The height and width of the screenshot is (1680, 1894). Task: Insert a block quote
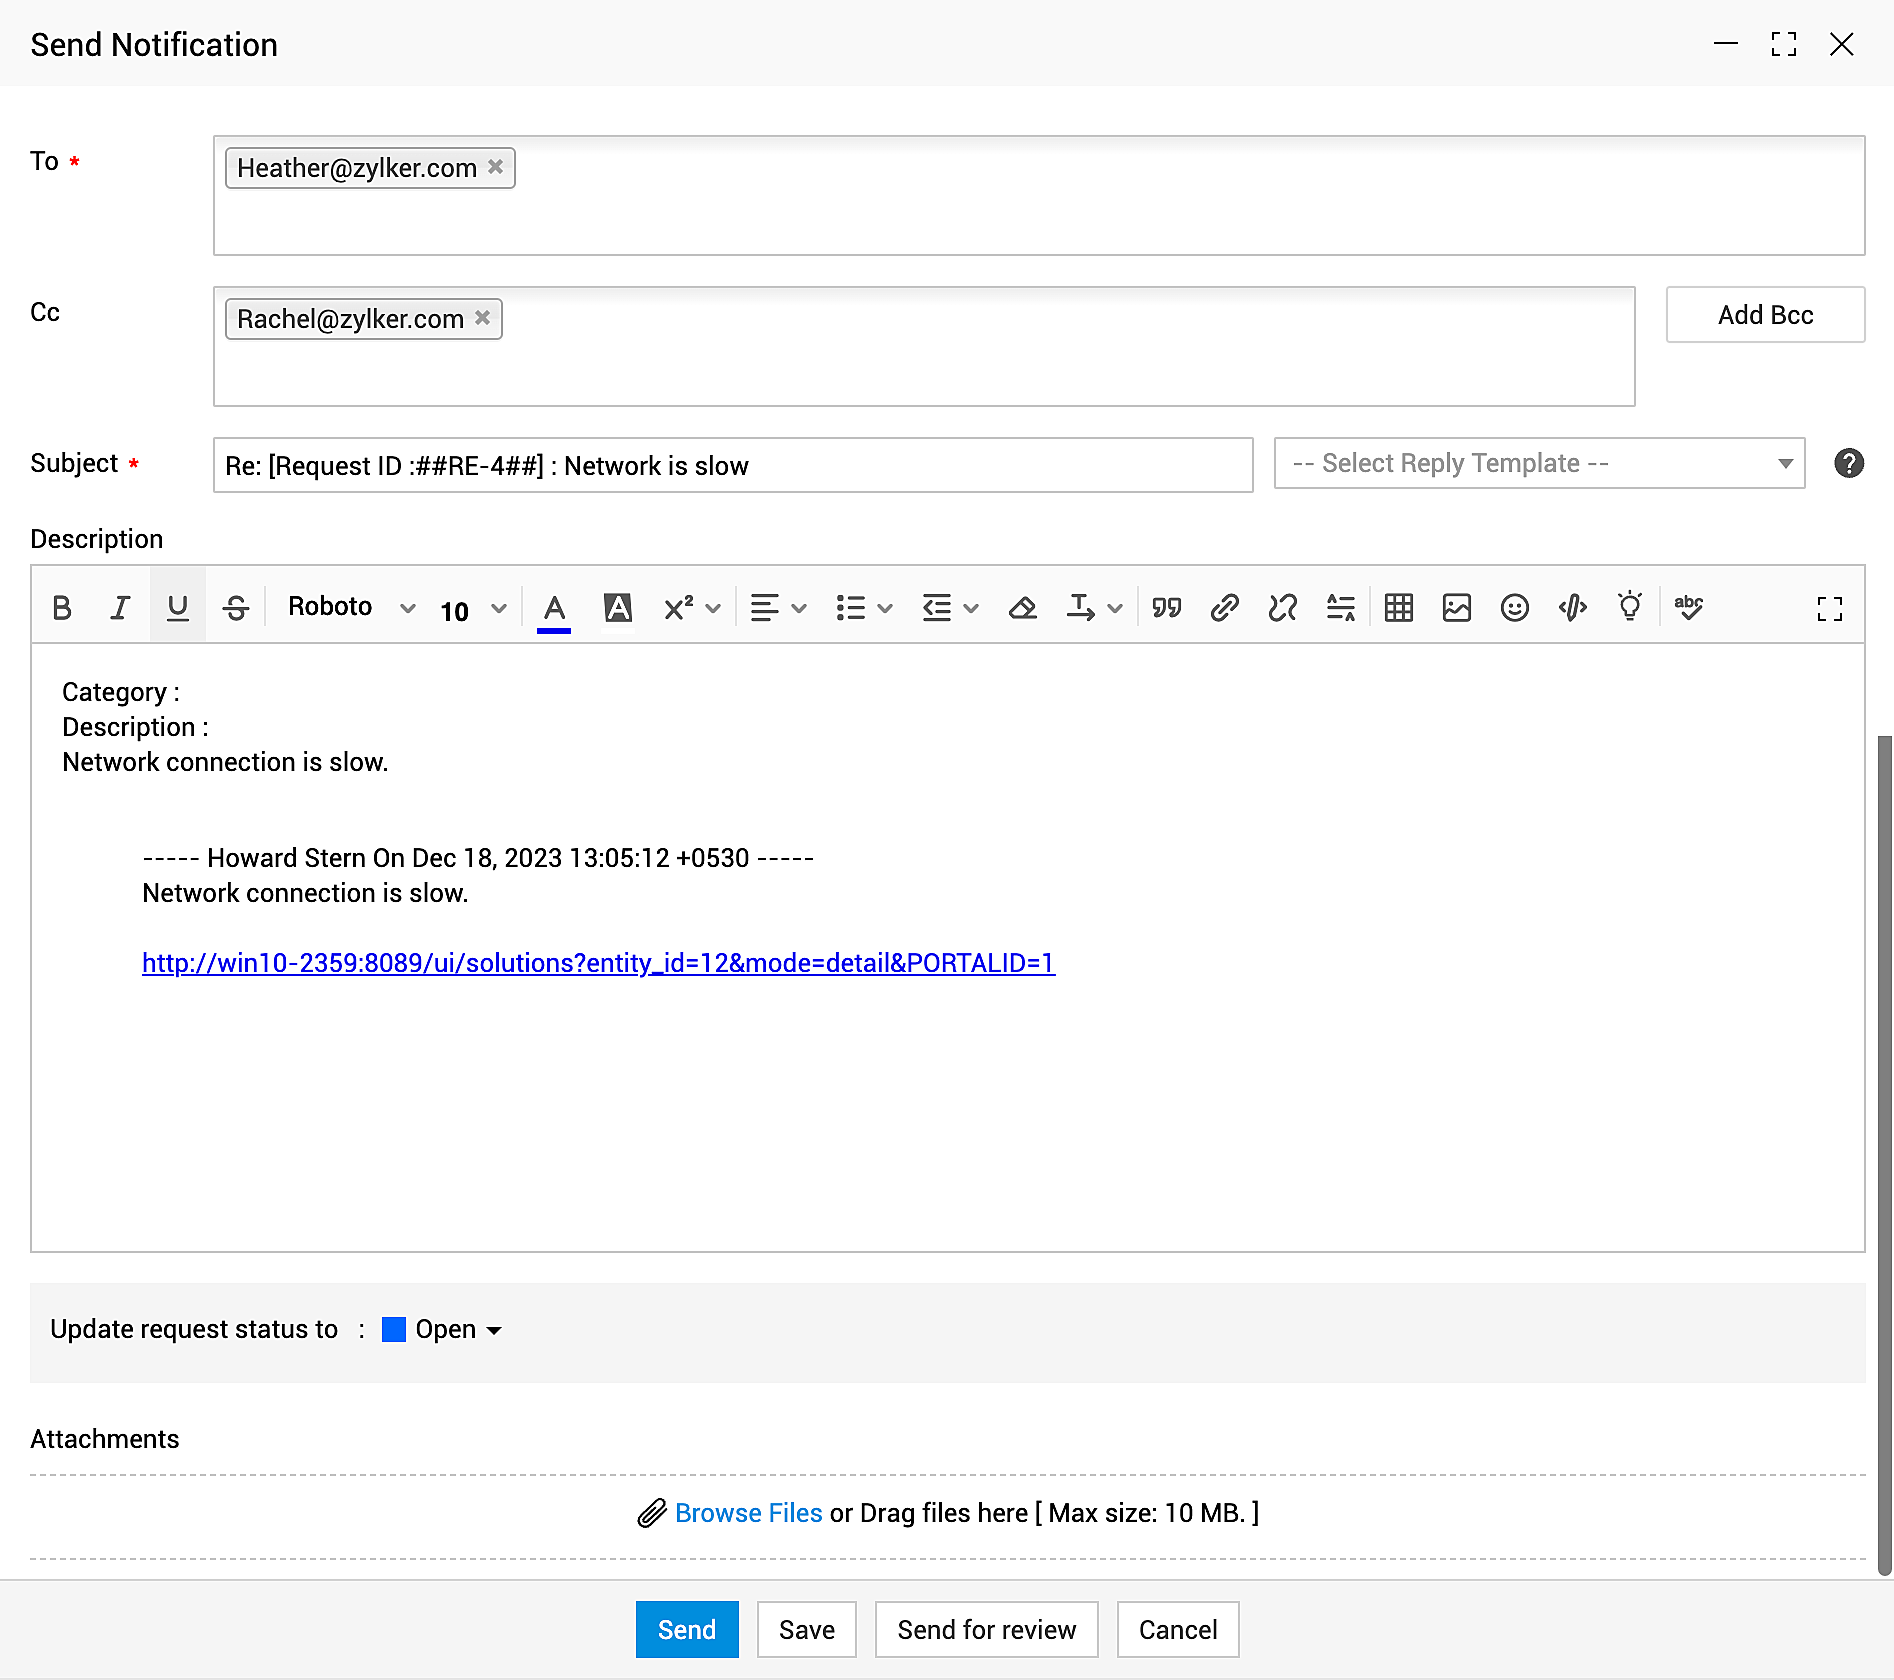coord(1166,607)
